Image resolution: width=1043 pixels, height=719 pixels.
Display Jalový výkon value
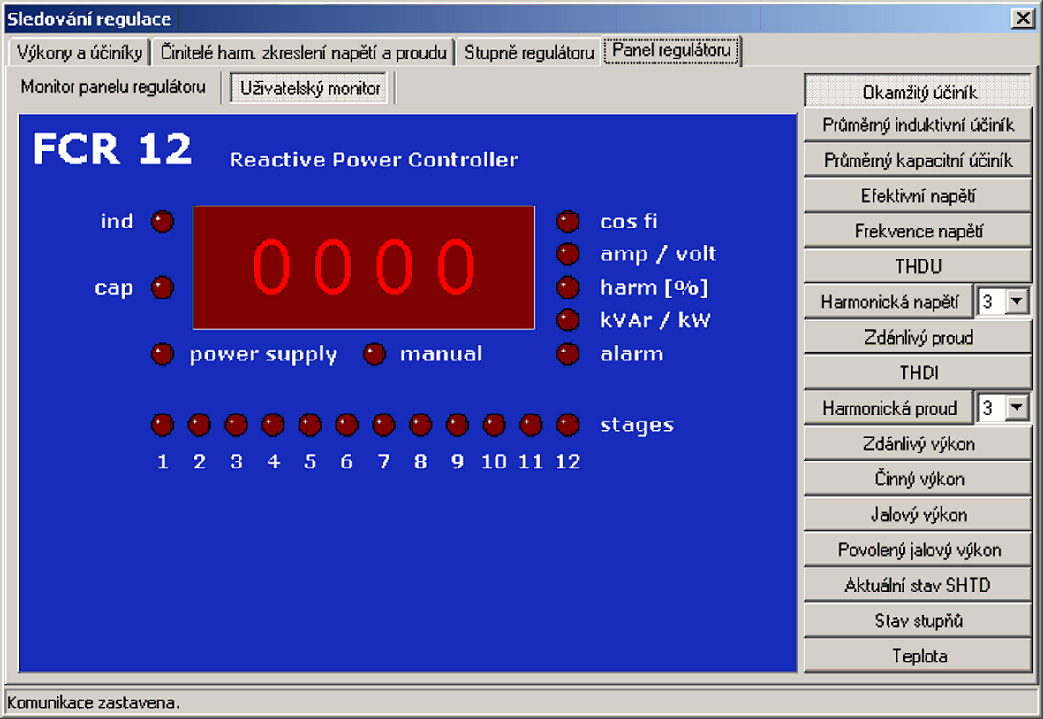tap(919, 514)
